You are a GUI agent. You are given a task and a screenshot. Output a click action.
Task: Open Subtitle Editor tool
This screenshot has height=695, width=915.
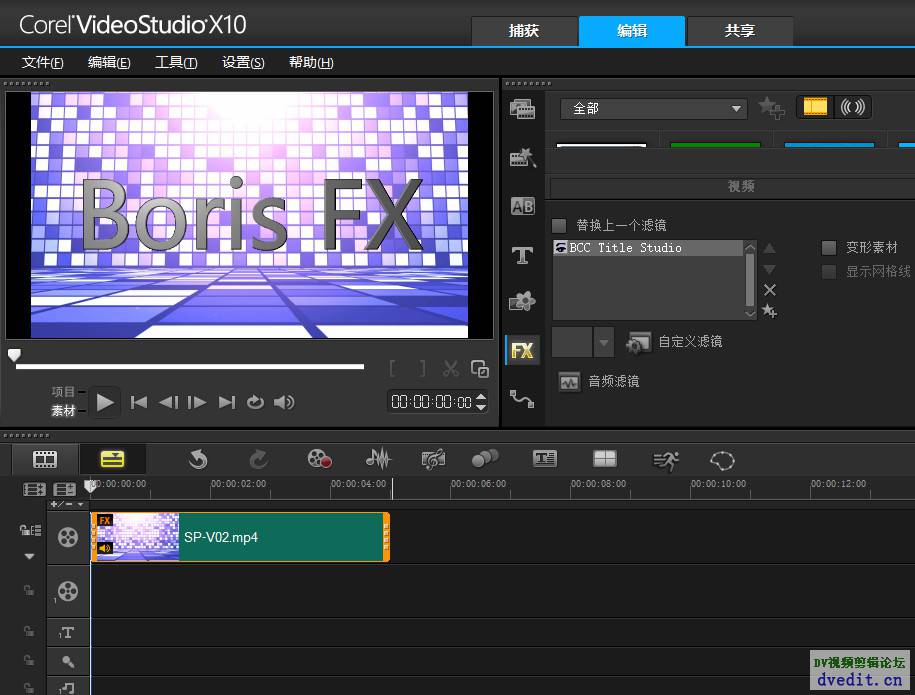pos(545,459)
